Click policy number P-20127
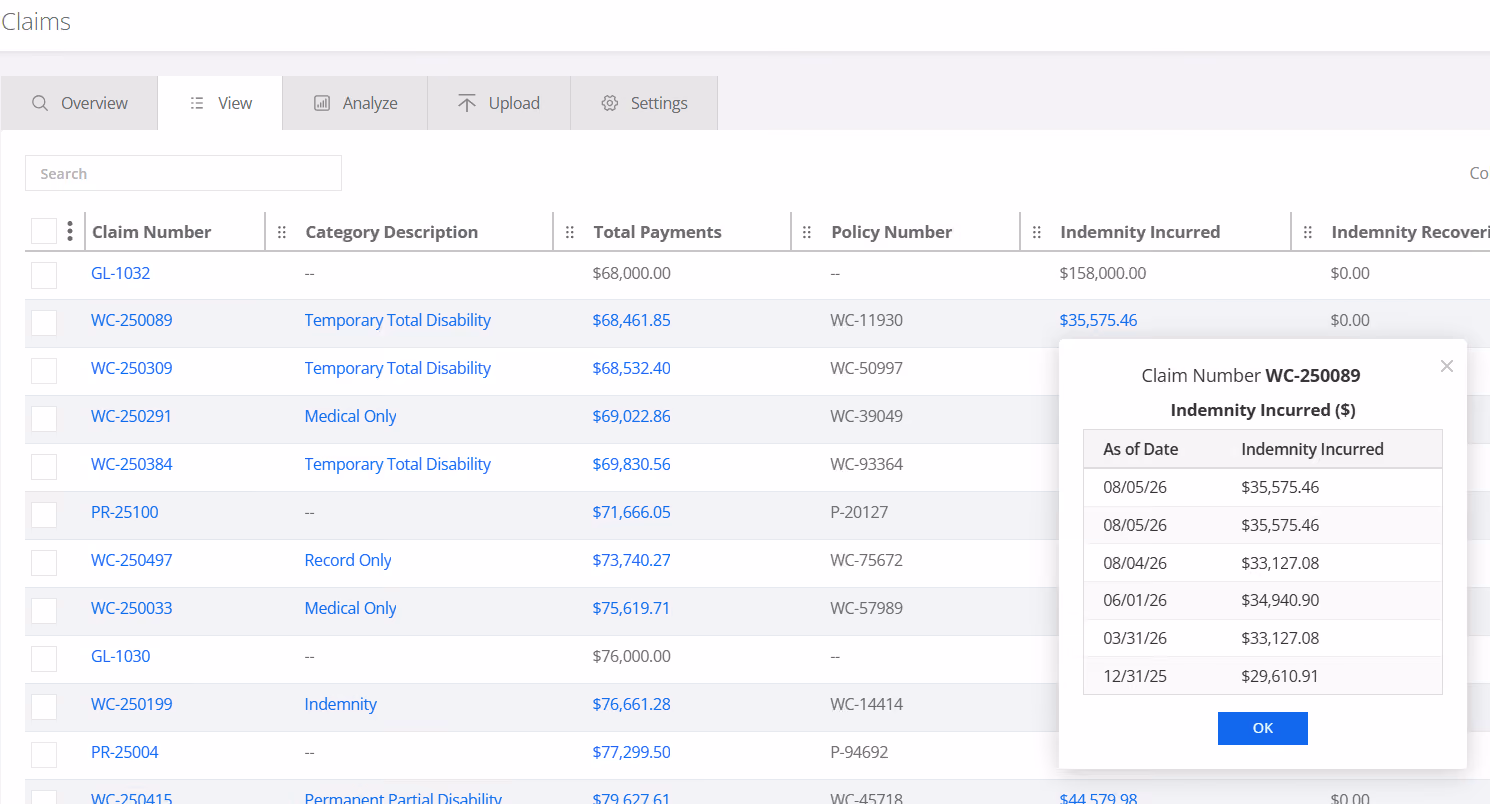Viewport: 1490px width, 804px height. click(x=859, y=512)
